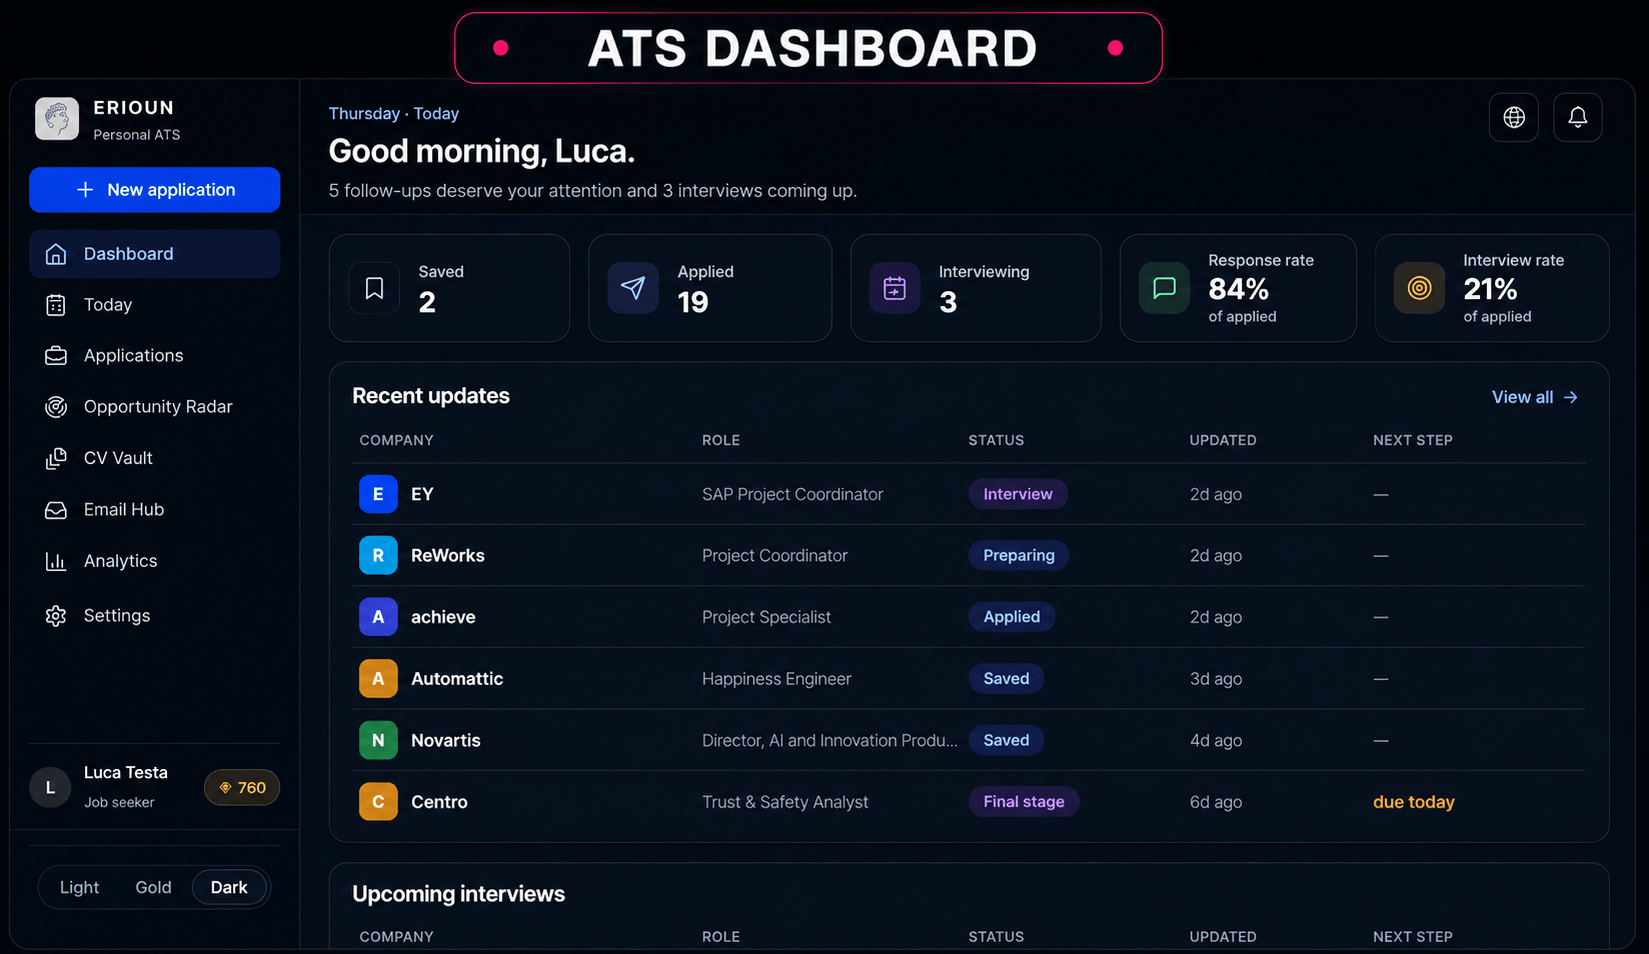Screen dimensions: 1649x954
Task: Click the 'Trust & Safety Analyst' role
Action: [x=785, y=802]
